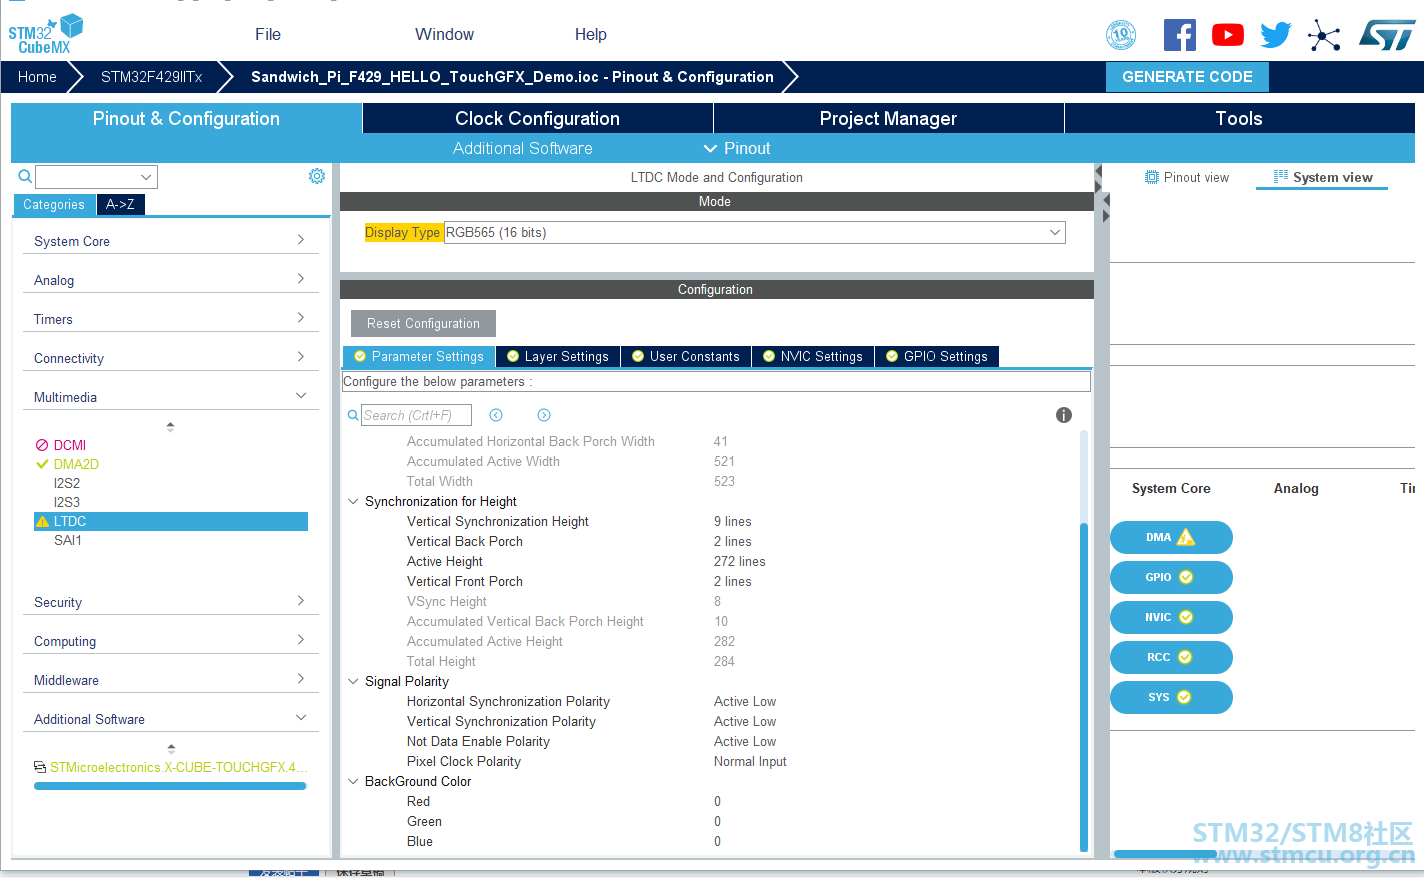Switch to Clock Configuration tab
Viewport: 1424px width, 878px height.
click(x=538, y=118)
